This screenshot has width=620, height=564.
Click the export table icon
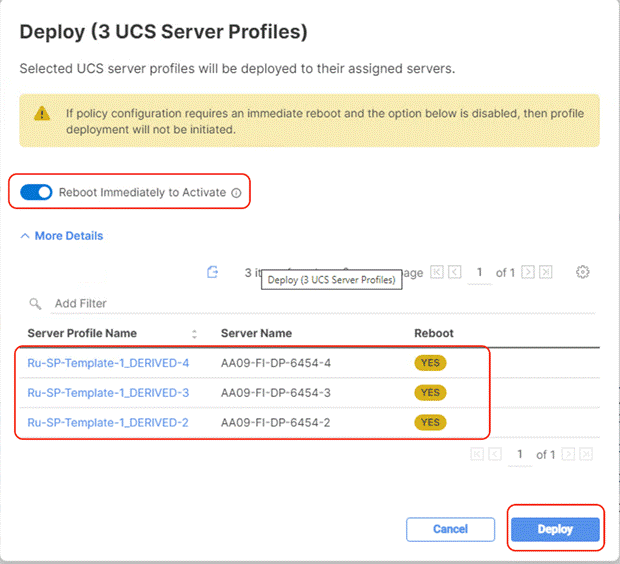coord(212,272)
